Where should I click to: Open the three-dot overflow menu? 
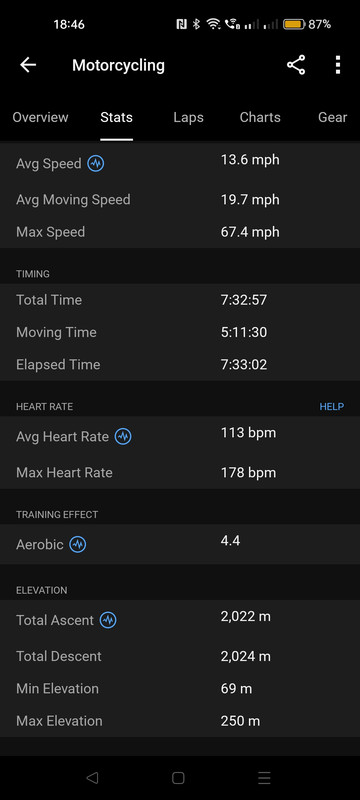(338, 65)
